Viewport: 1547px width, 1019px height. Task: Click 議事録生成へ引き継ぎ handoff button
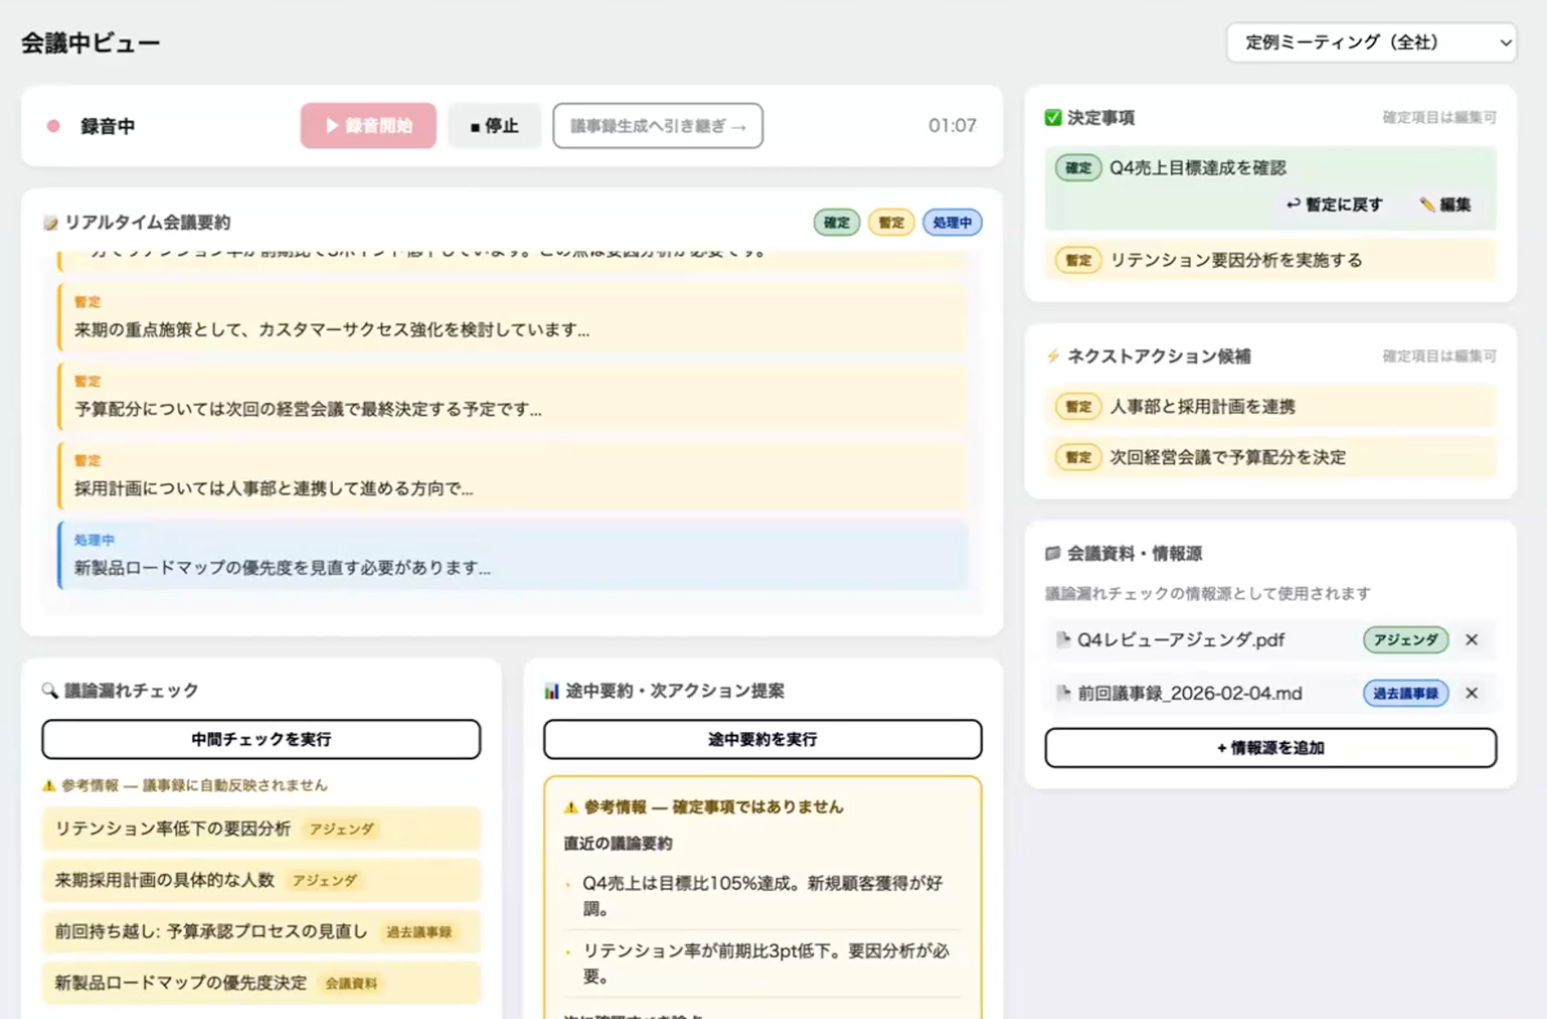coord(658,125)
